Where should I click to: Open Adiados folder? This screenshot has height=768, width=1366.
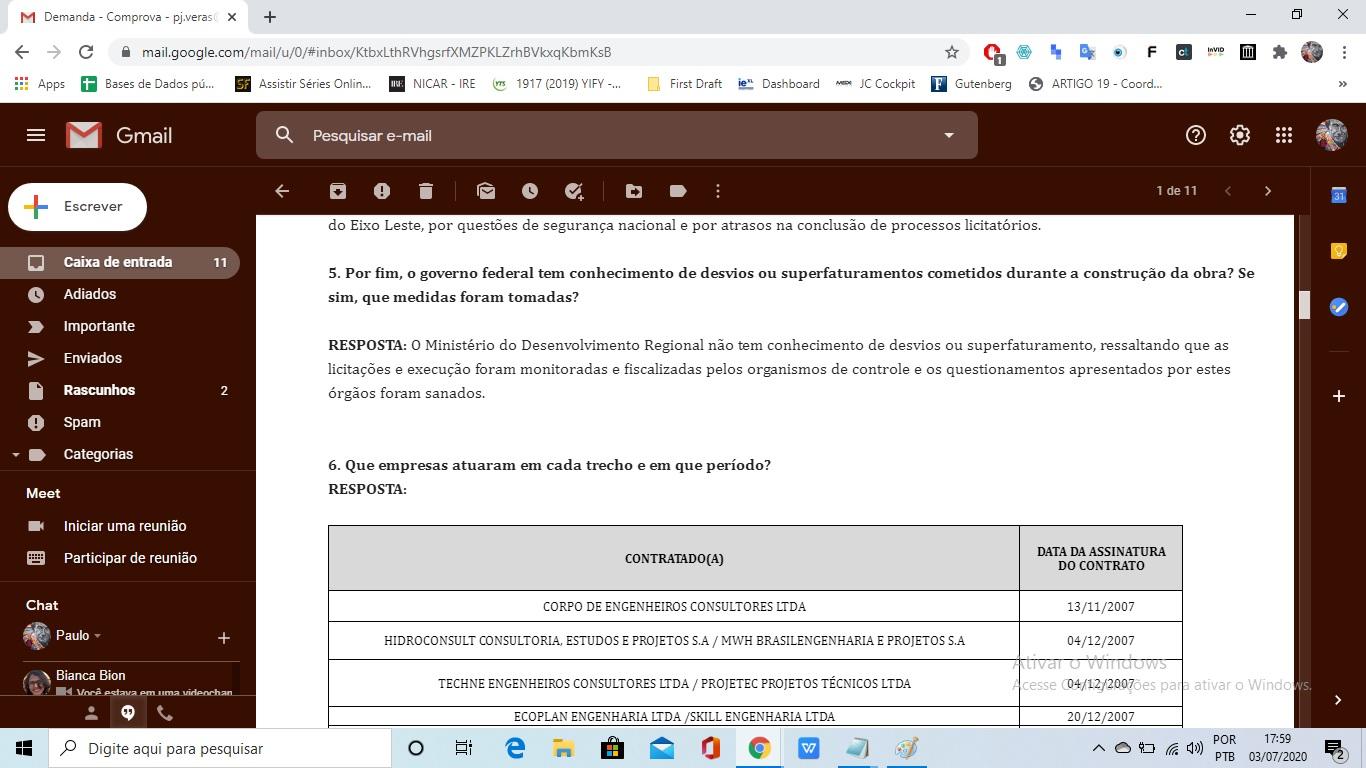[x=120, y=294]
